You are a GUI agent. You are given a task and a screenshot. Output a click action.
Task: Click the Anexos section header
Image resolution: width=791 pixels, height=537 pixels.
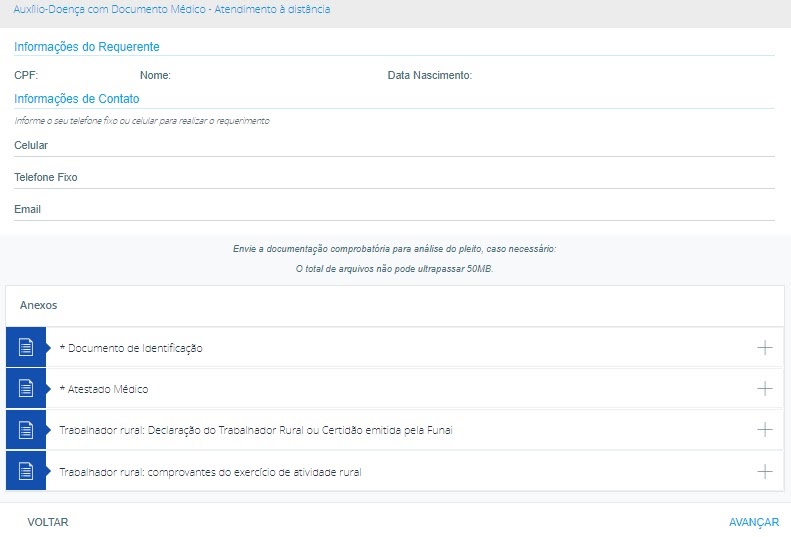click(x=39, y=305)
